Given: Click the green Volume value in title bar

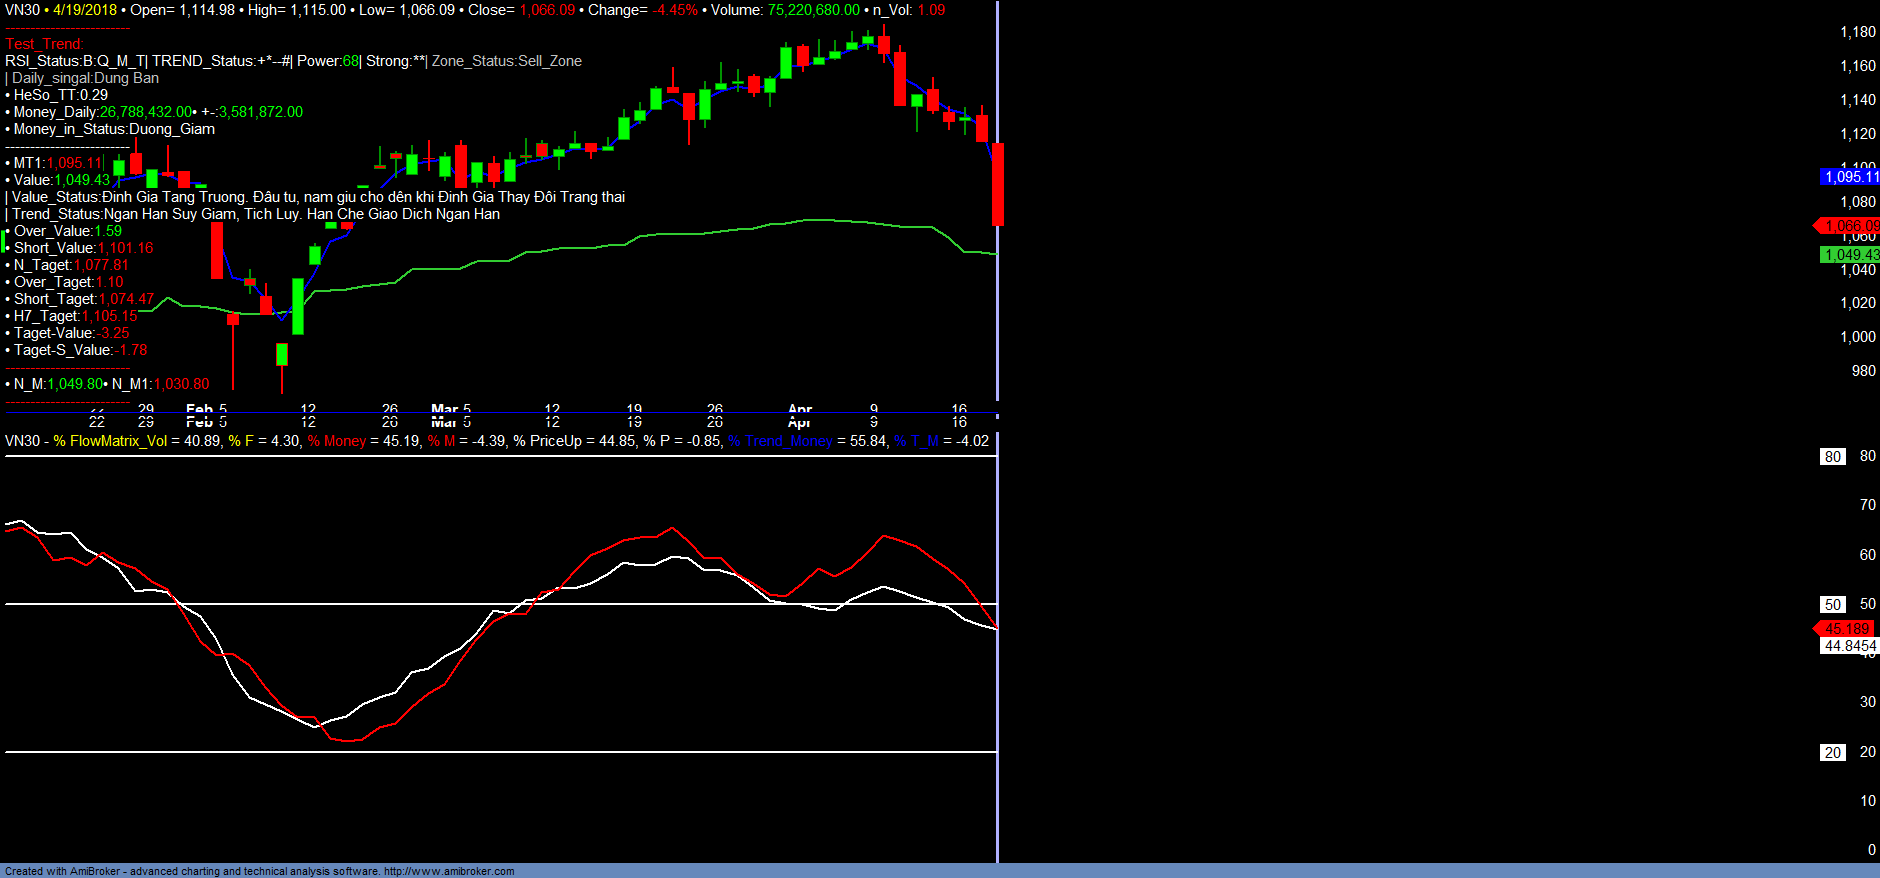Looking at the screenshot, I should tap(813, 10).
